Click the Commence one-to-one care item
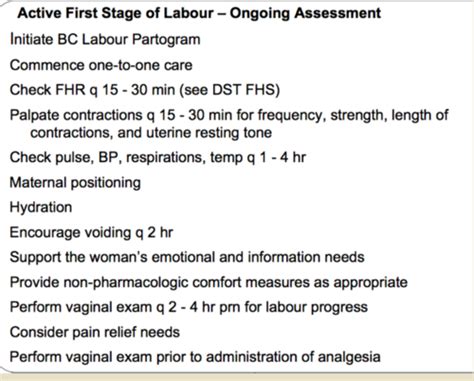 coord(101,65)
